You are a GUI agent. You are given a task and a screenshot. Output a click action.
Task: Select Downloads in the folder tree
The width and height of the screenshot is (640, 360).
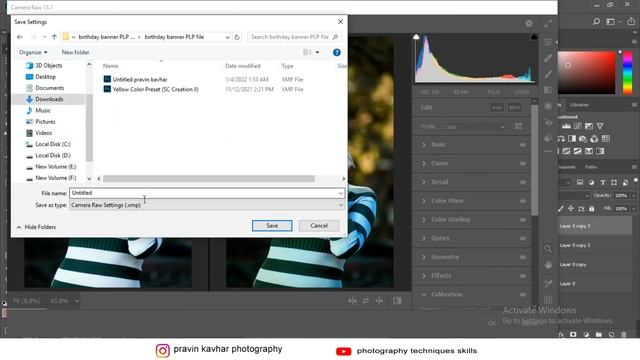pos(49,99)
